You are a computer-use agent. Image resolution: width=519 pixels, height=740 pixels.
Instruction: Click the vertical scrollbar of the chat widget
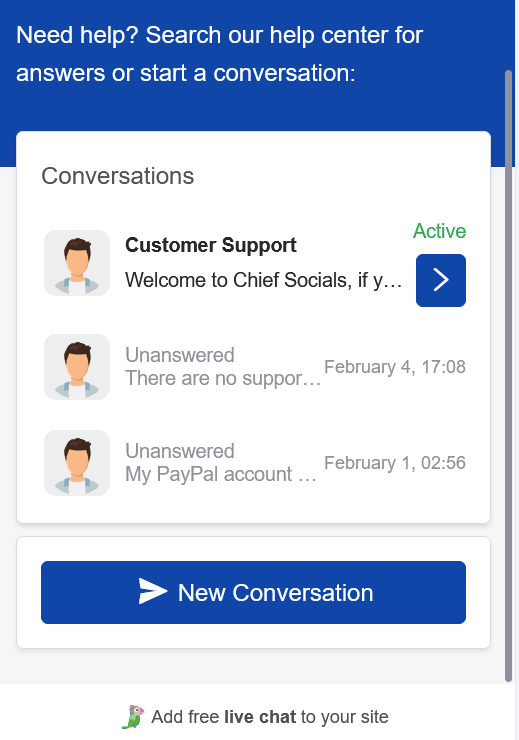508,376
